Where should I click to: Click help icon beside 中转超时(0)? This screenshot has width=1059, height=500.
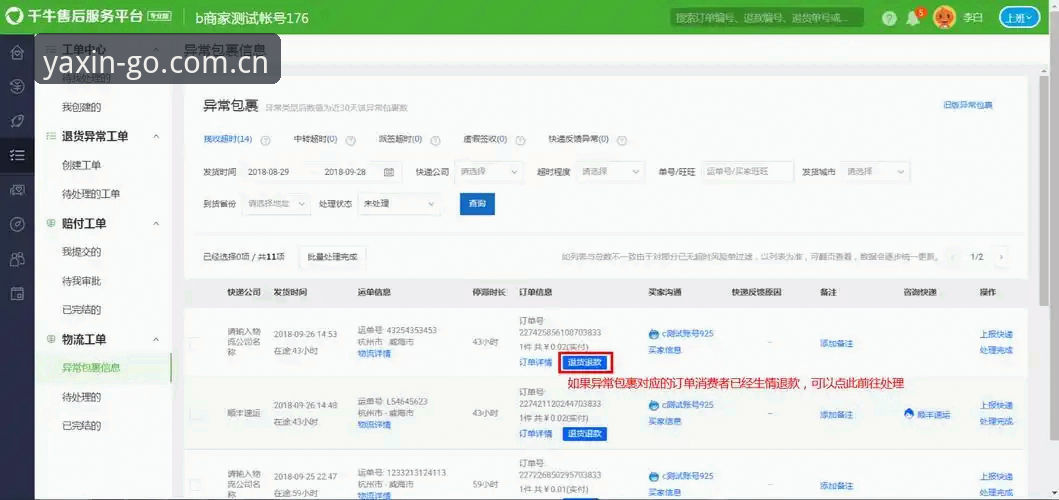coord(351,141)
